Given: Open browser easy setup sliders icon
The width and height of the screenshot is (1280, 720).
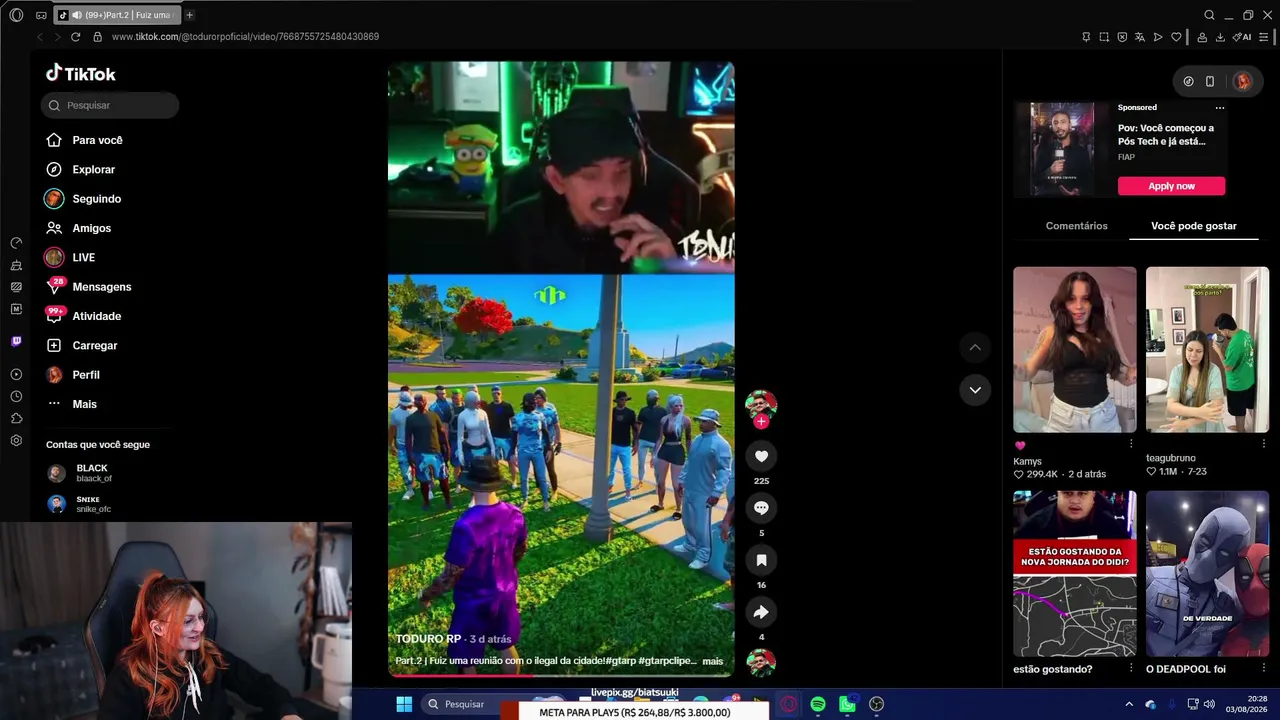Looking at the screenshot, I should pyautogui.click(x=1265, y=37).
